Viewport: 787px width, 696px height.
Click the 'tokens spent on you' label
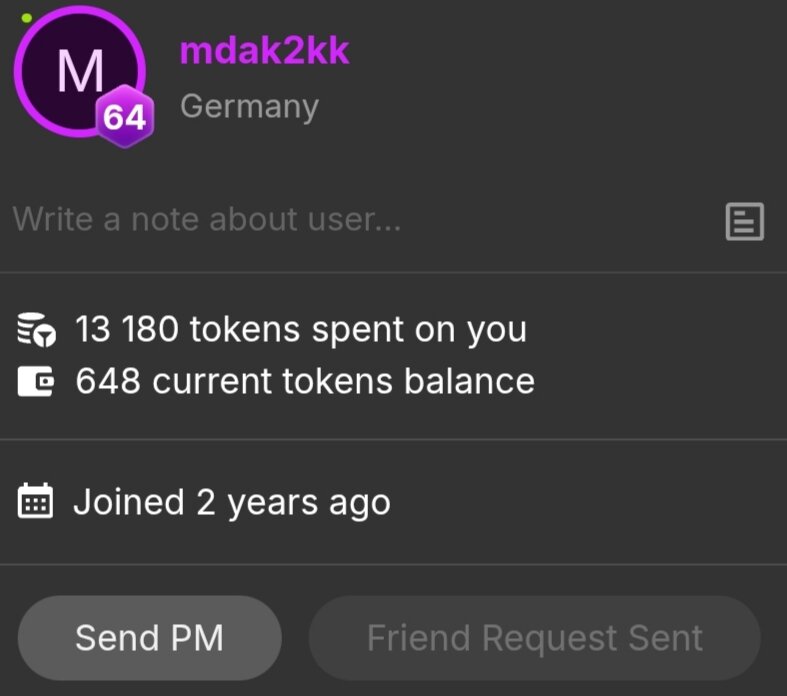(x=358, y=329)
